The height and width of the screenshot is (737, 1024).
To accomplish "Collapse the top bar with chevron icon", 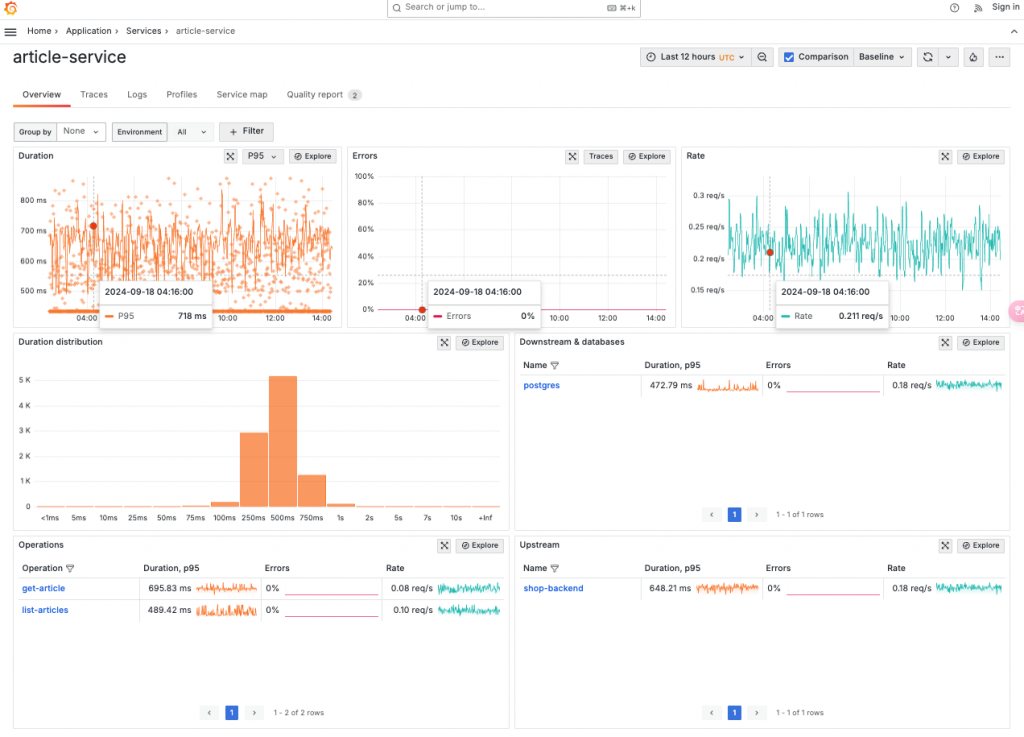I will (1014, 31).
